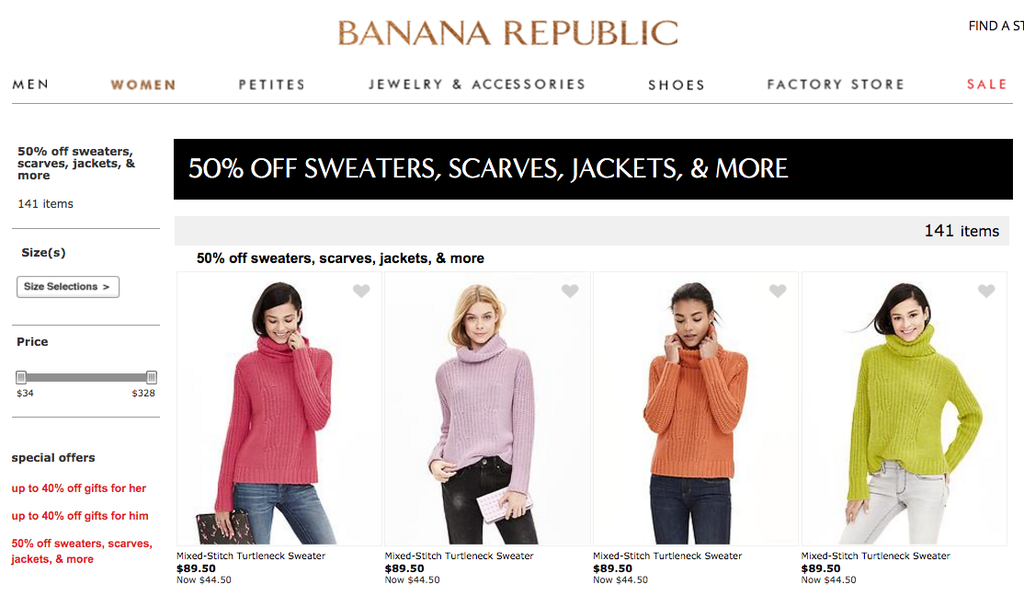This screenshot has width=1024, height=596.
Task: Open red 50% off sweaters special offer link
Action: coord(82,551)
